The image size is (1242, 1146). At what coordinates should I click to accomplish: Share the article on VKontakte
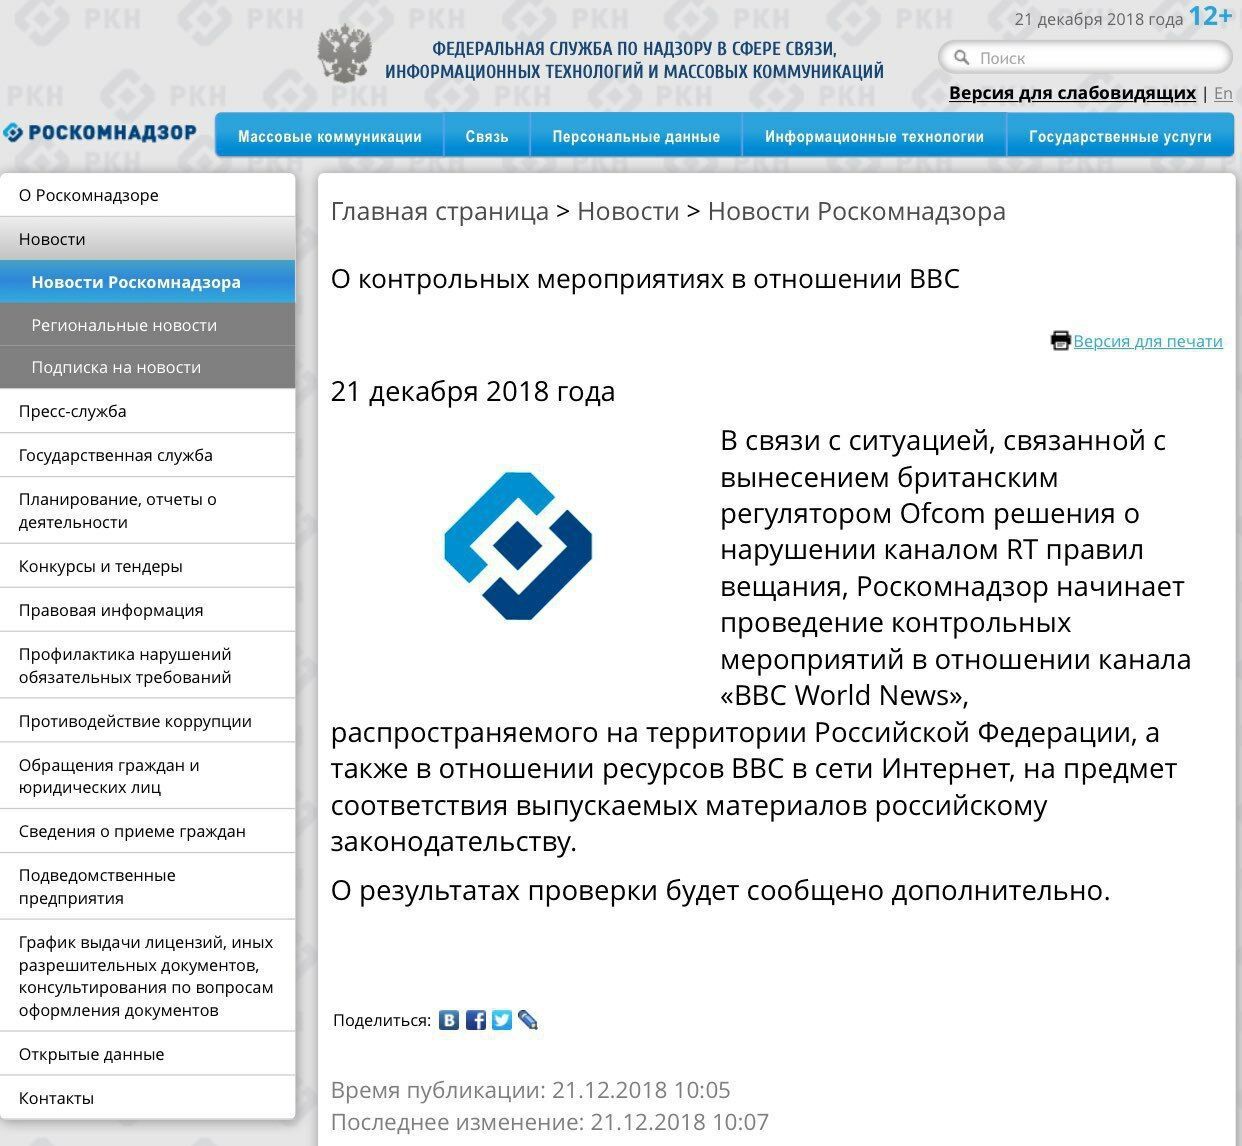click(x=449, y=1020)
